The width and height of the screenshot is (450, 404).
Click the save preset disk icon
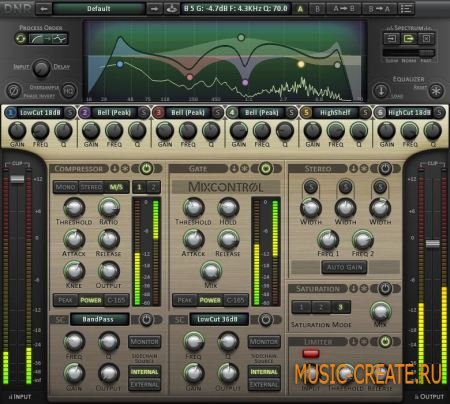(x=172, y=9)
